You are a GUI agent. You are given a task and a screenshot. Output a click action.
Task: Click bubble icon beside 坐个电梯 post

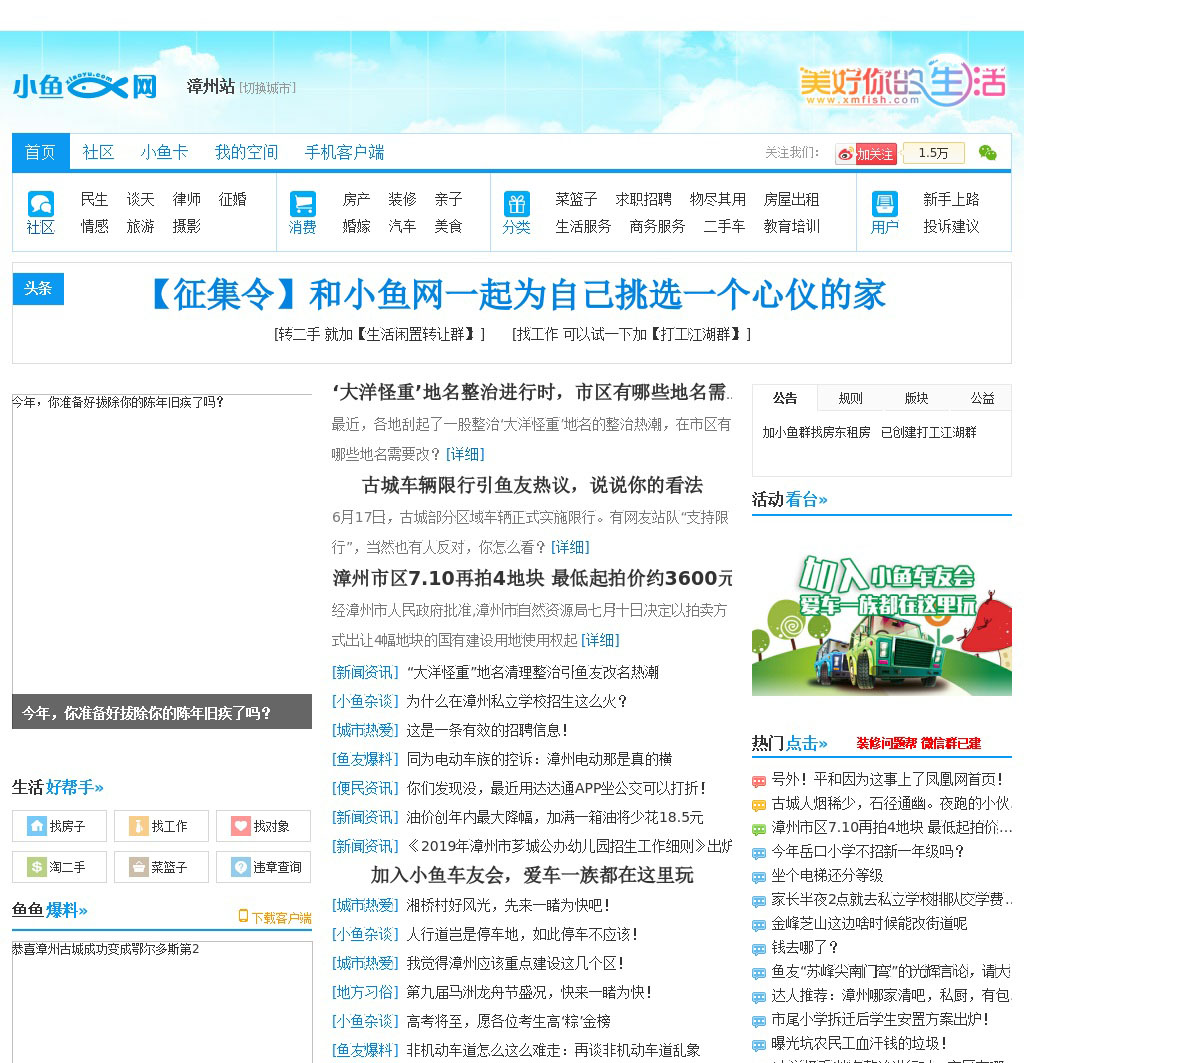click(x=759, y=877)
